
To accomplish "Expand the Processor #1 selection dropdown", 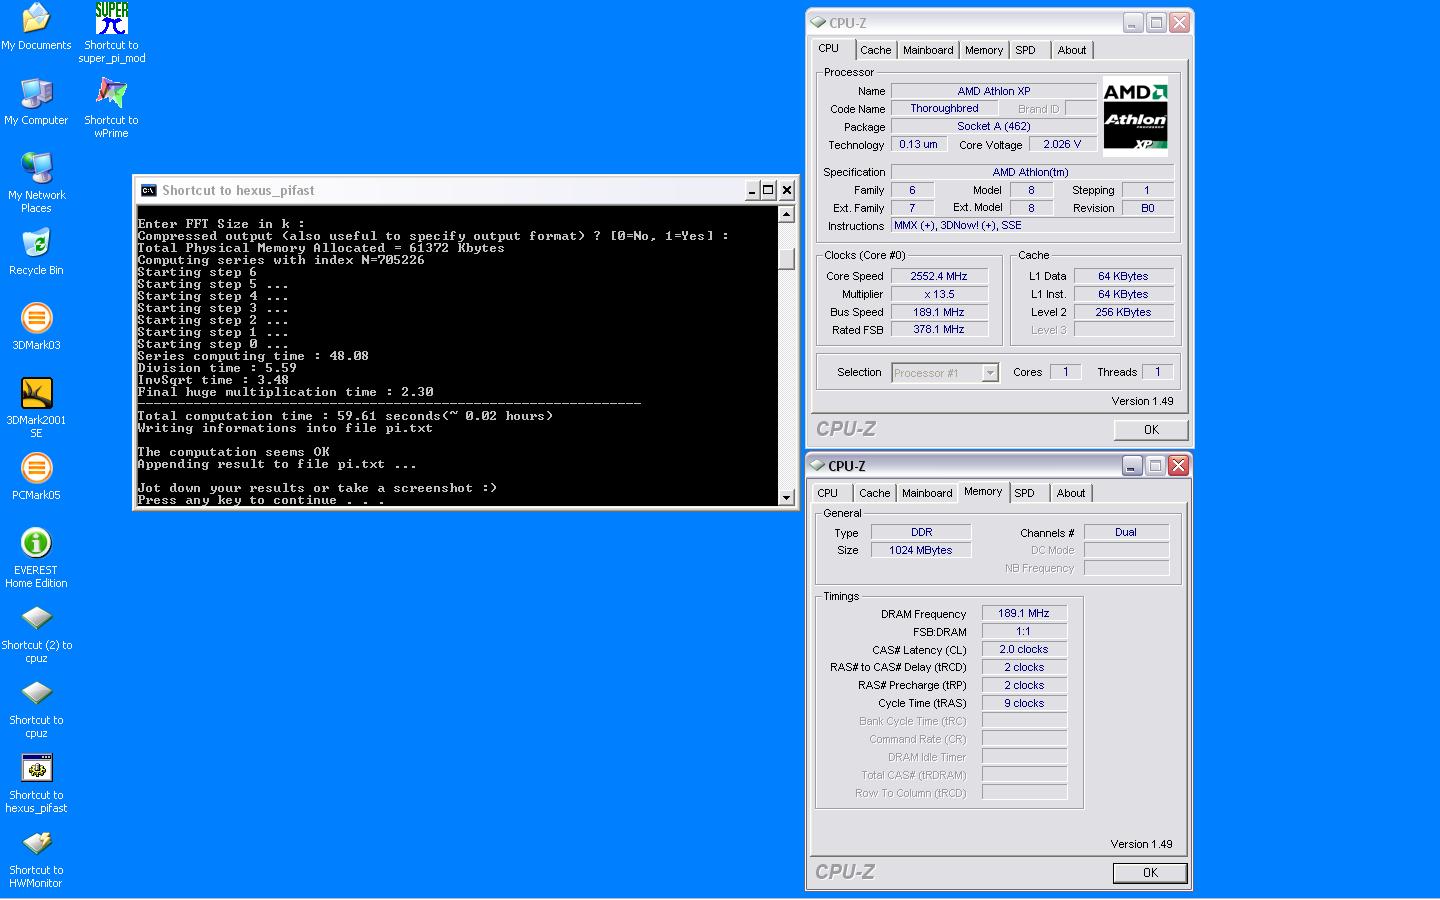I will pyautogui.click(x=990, y=373).
